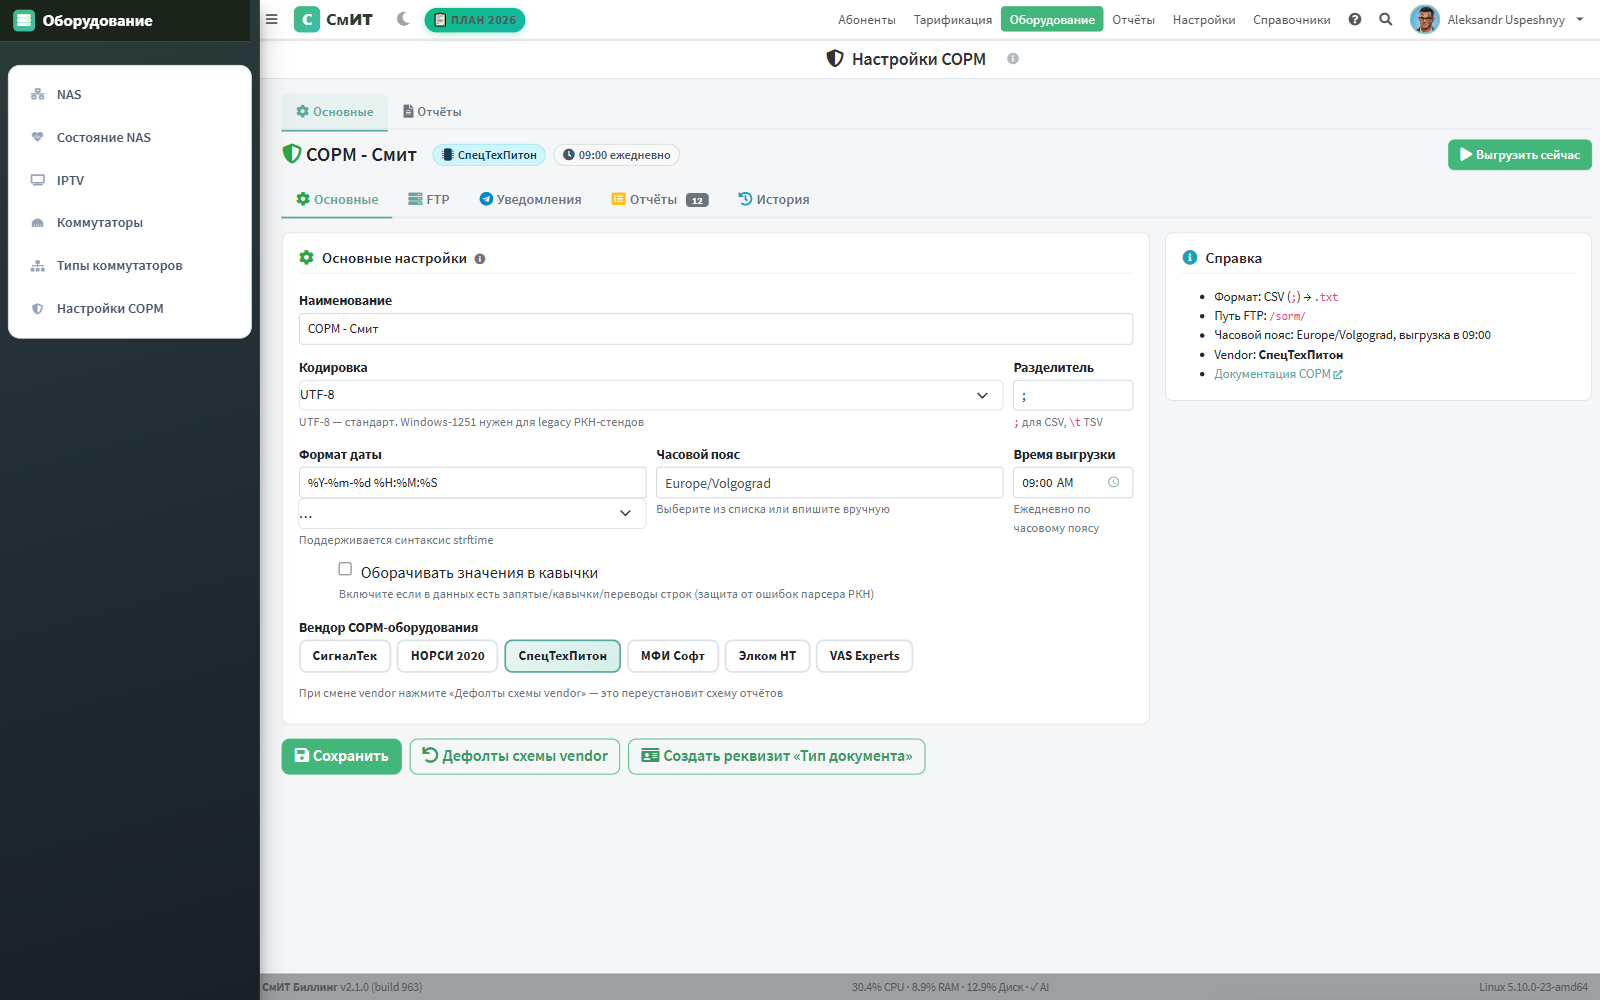Open the Справочники menu
Screen dimensions: 1600x1000
pos(1291,20)
